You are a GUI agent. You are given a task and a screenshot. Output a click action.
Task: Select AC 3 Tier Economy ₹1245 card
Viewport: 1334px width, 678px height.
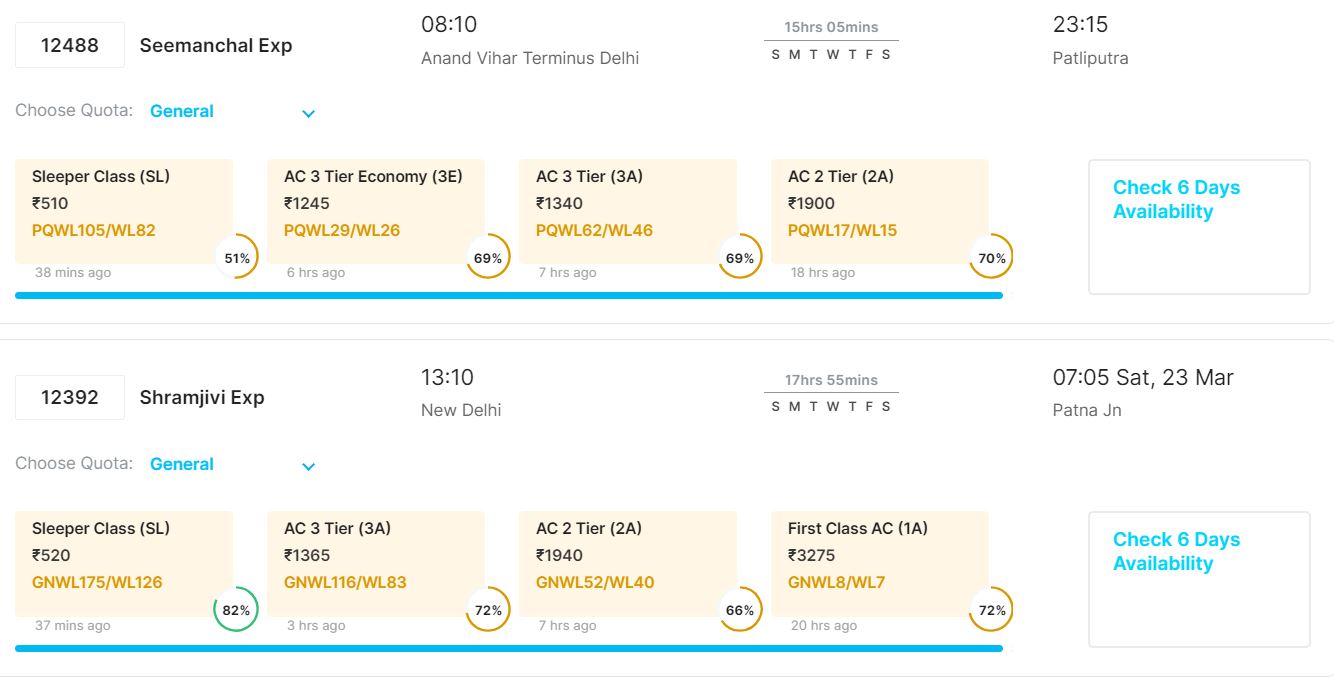click(376, 204)
